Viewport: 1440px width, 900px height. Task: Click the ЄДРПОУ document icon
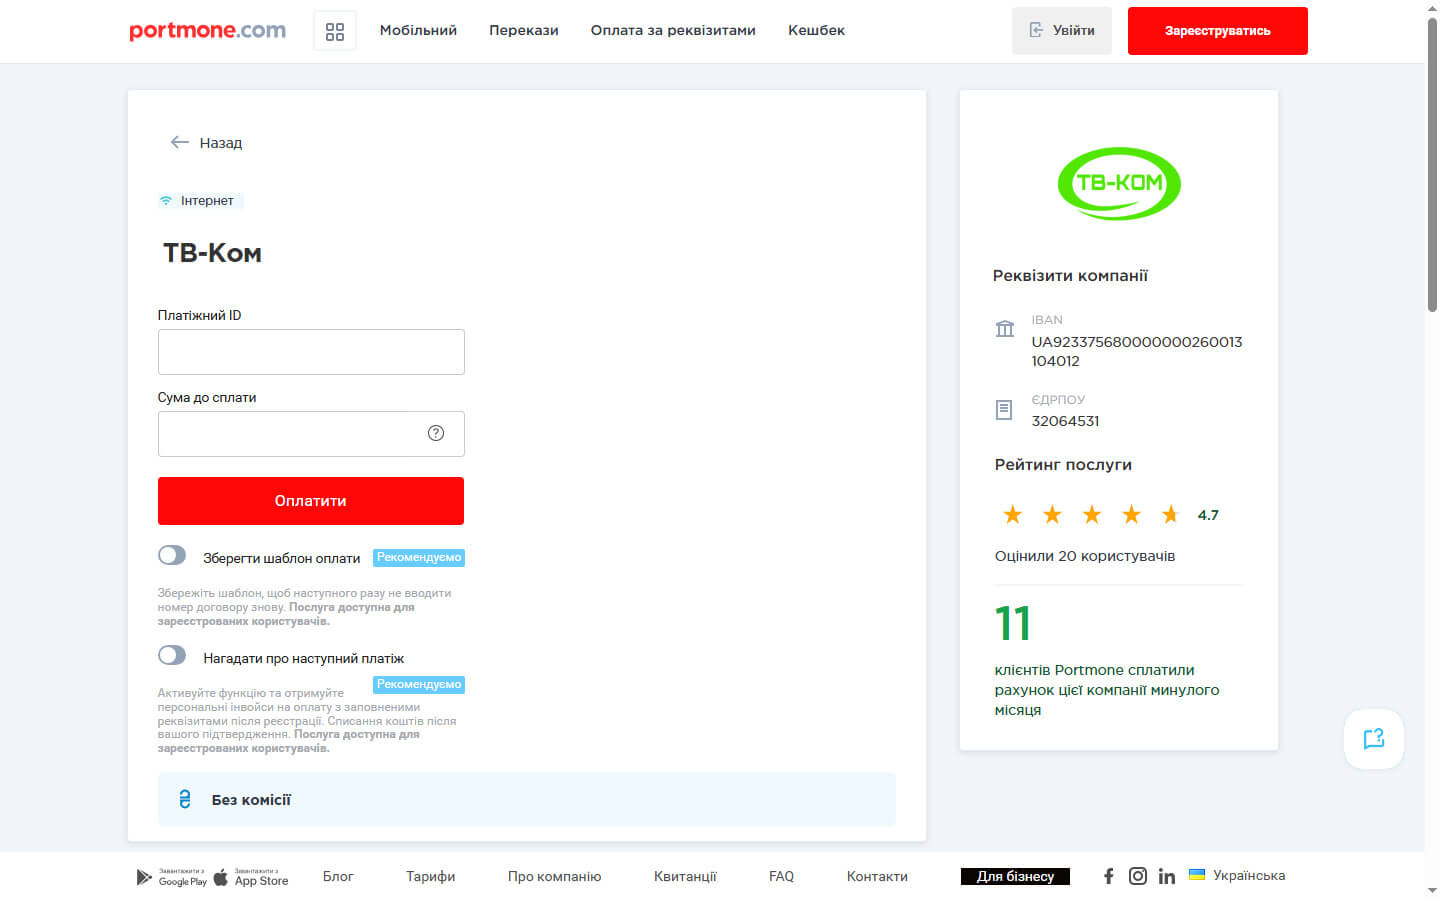coord(1004,409)
